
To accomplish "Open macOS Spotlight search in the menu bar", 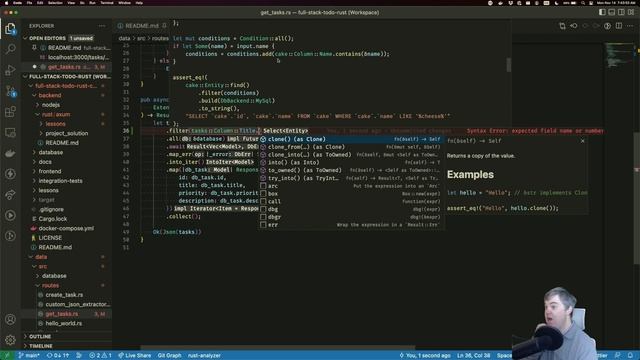I will click(x=582, y=3).
